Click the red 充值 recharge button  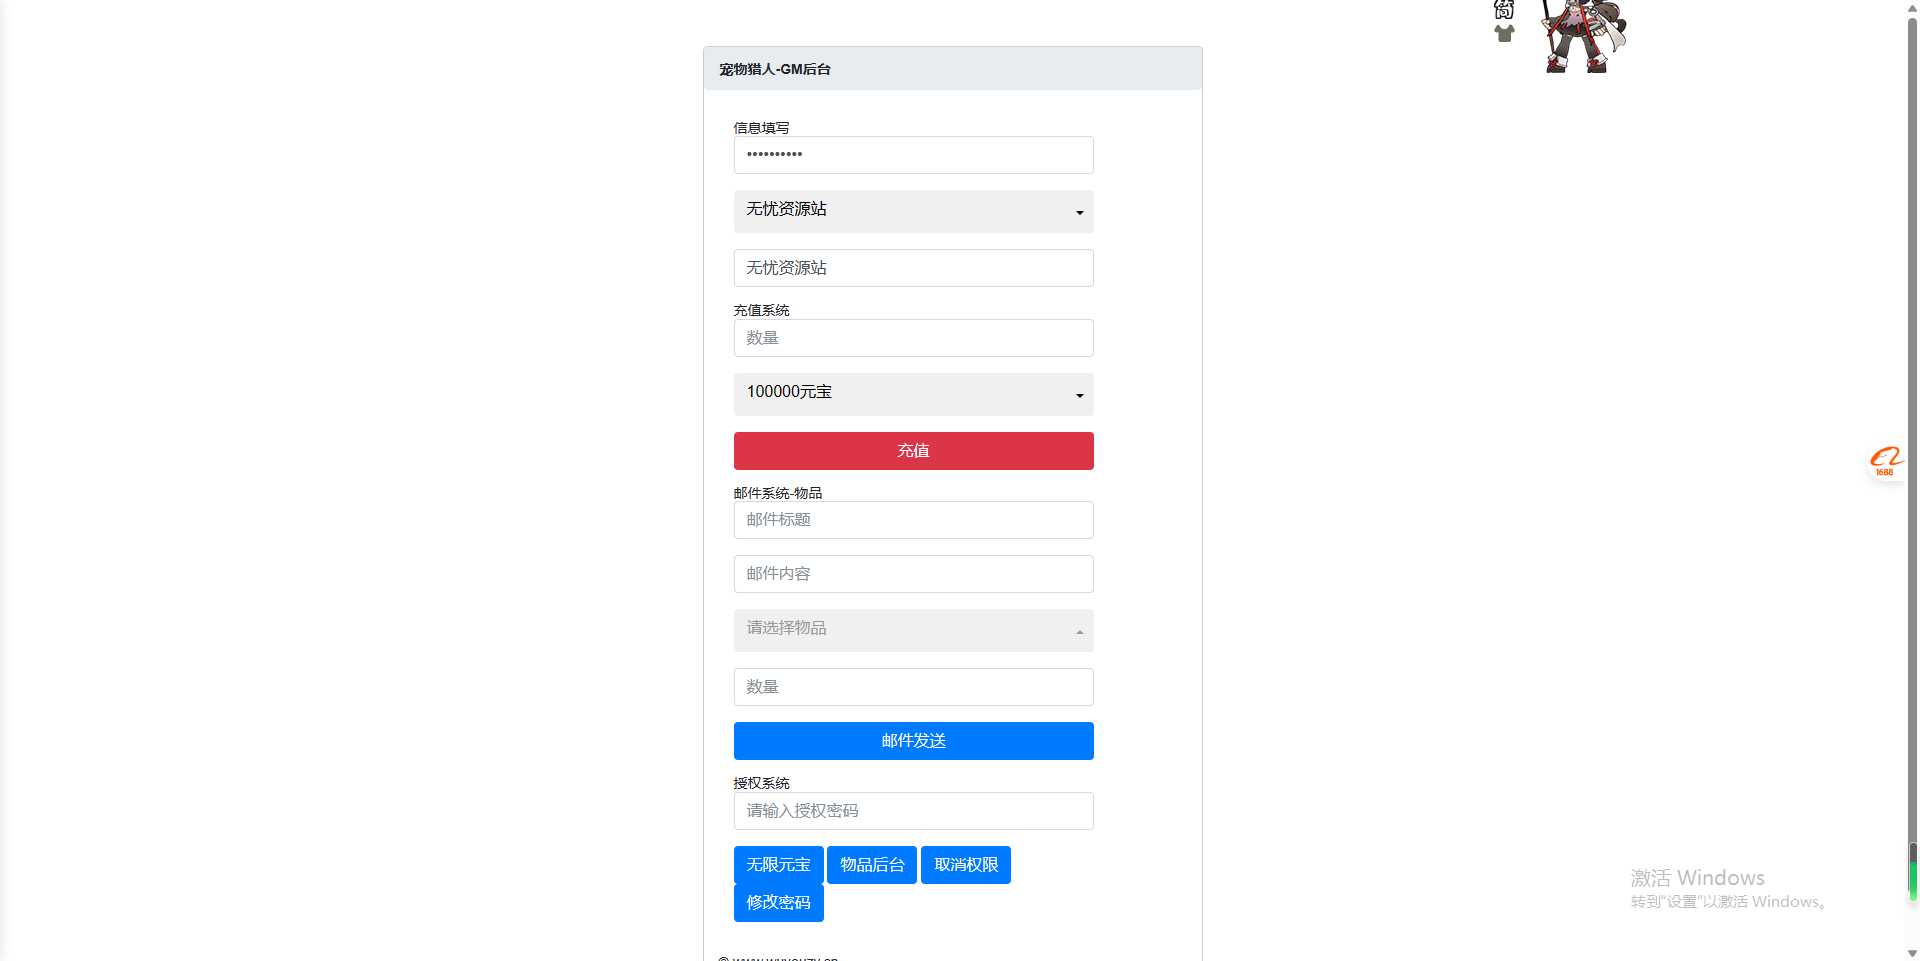click(x=913, y=451)
